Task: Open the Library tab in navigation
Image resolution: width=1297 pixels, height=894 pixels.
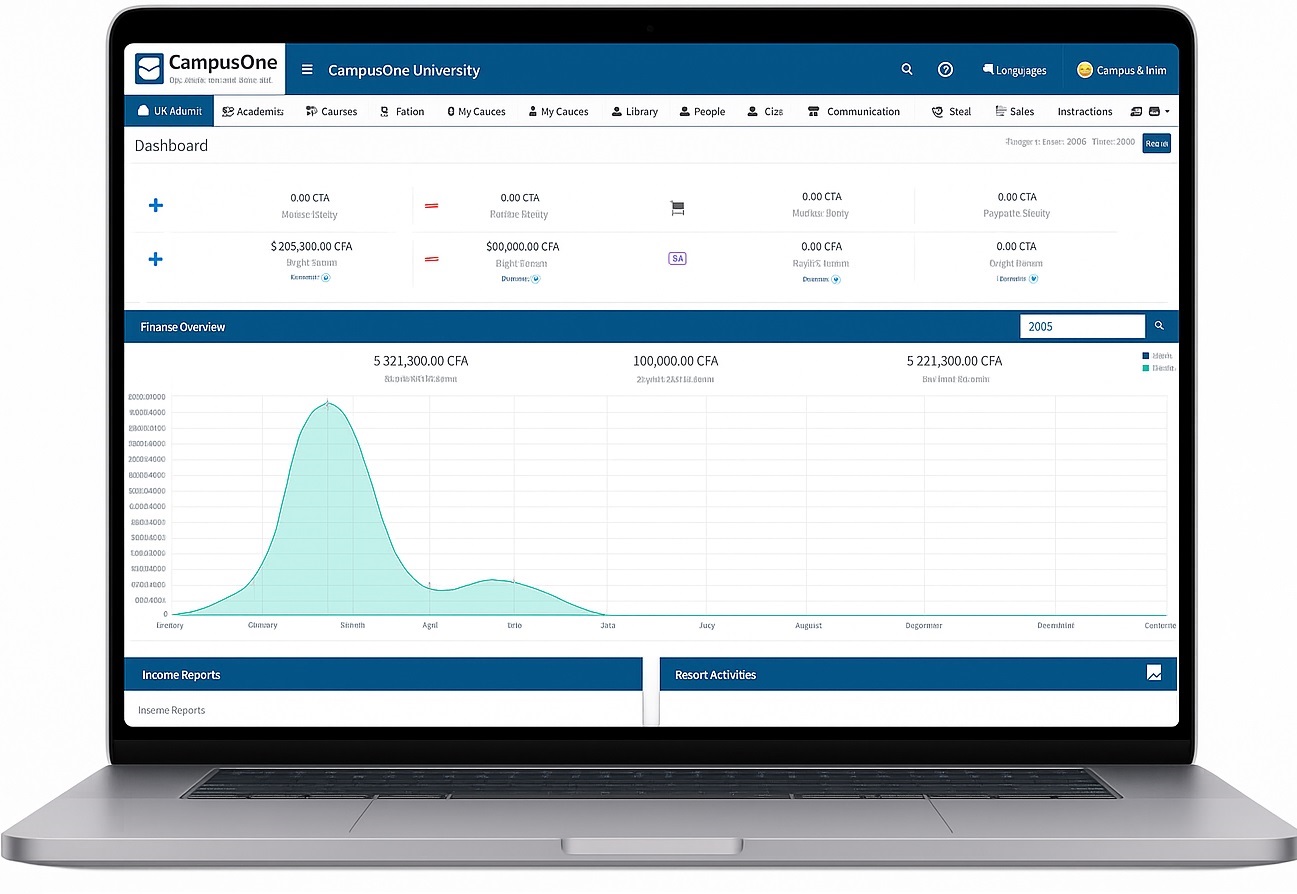Action: tap(634, 111)
